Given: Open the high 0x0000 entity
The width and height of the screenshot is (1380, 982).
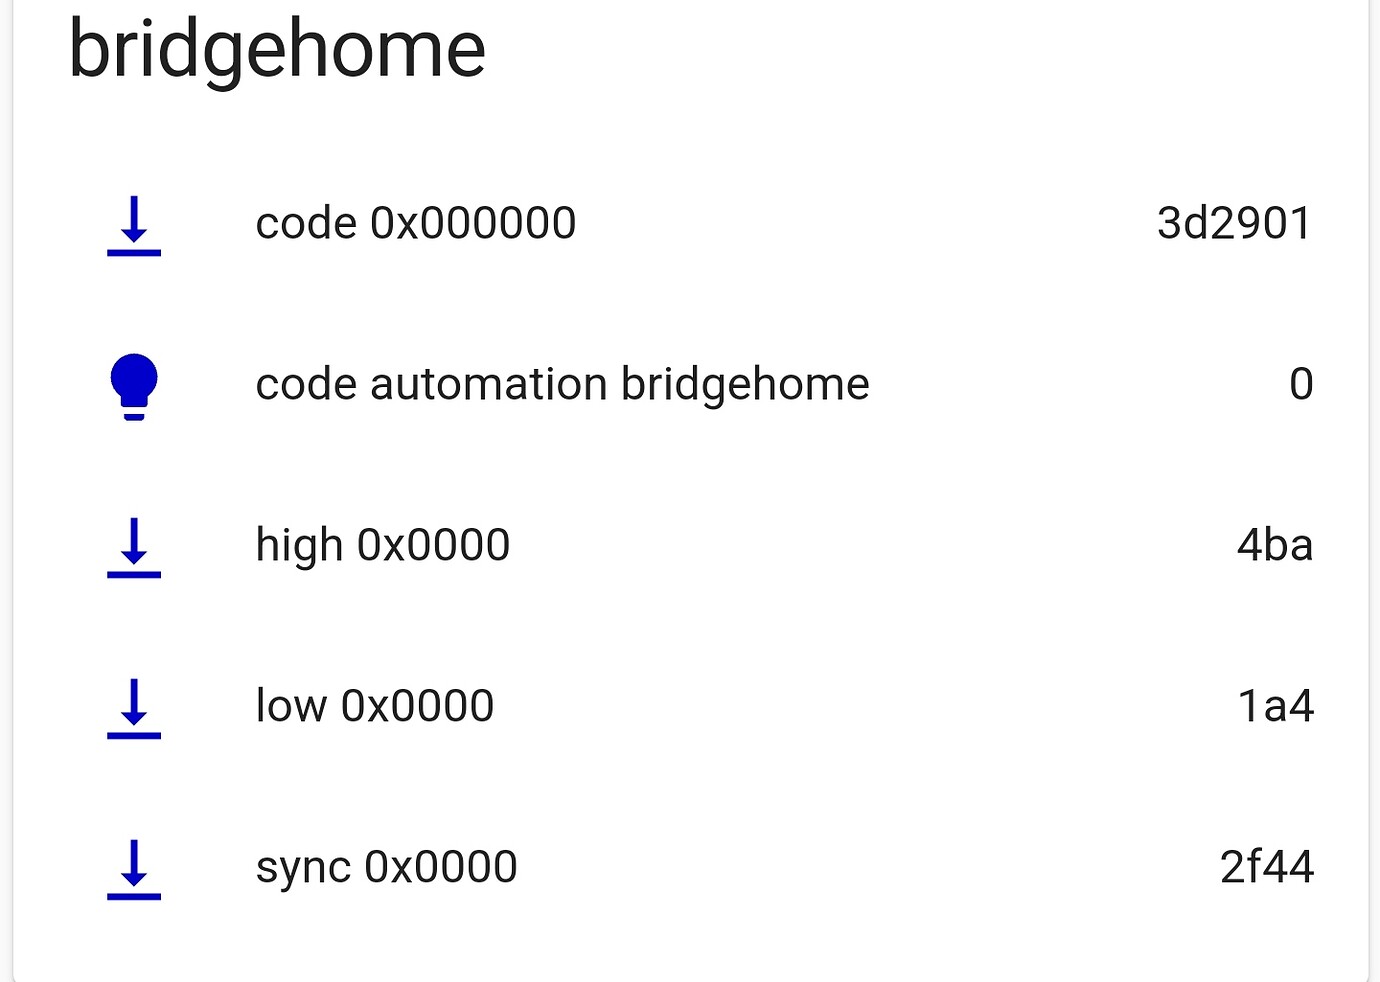Looking at the screenshot, I should [x=383, y=545].
